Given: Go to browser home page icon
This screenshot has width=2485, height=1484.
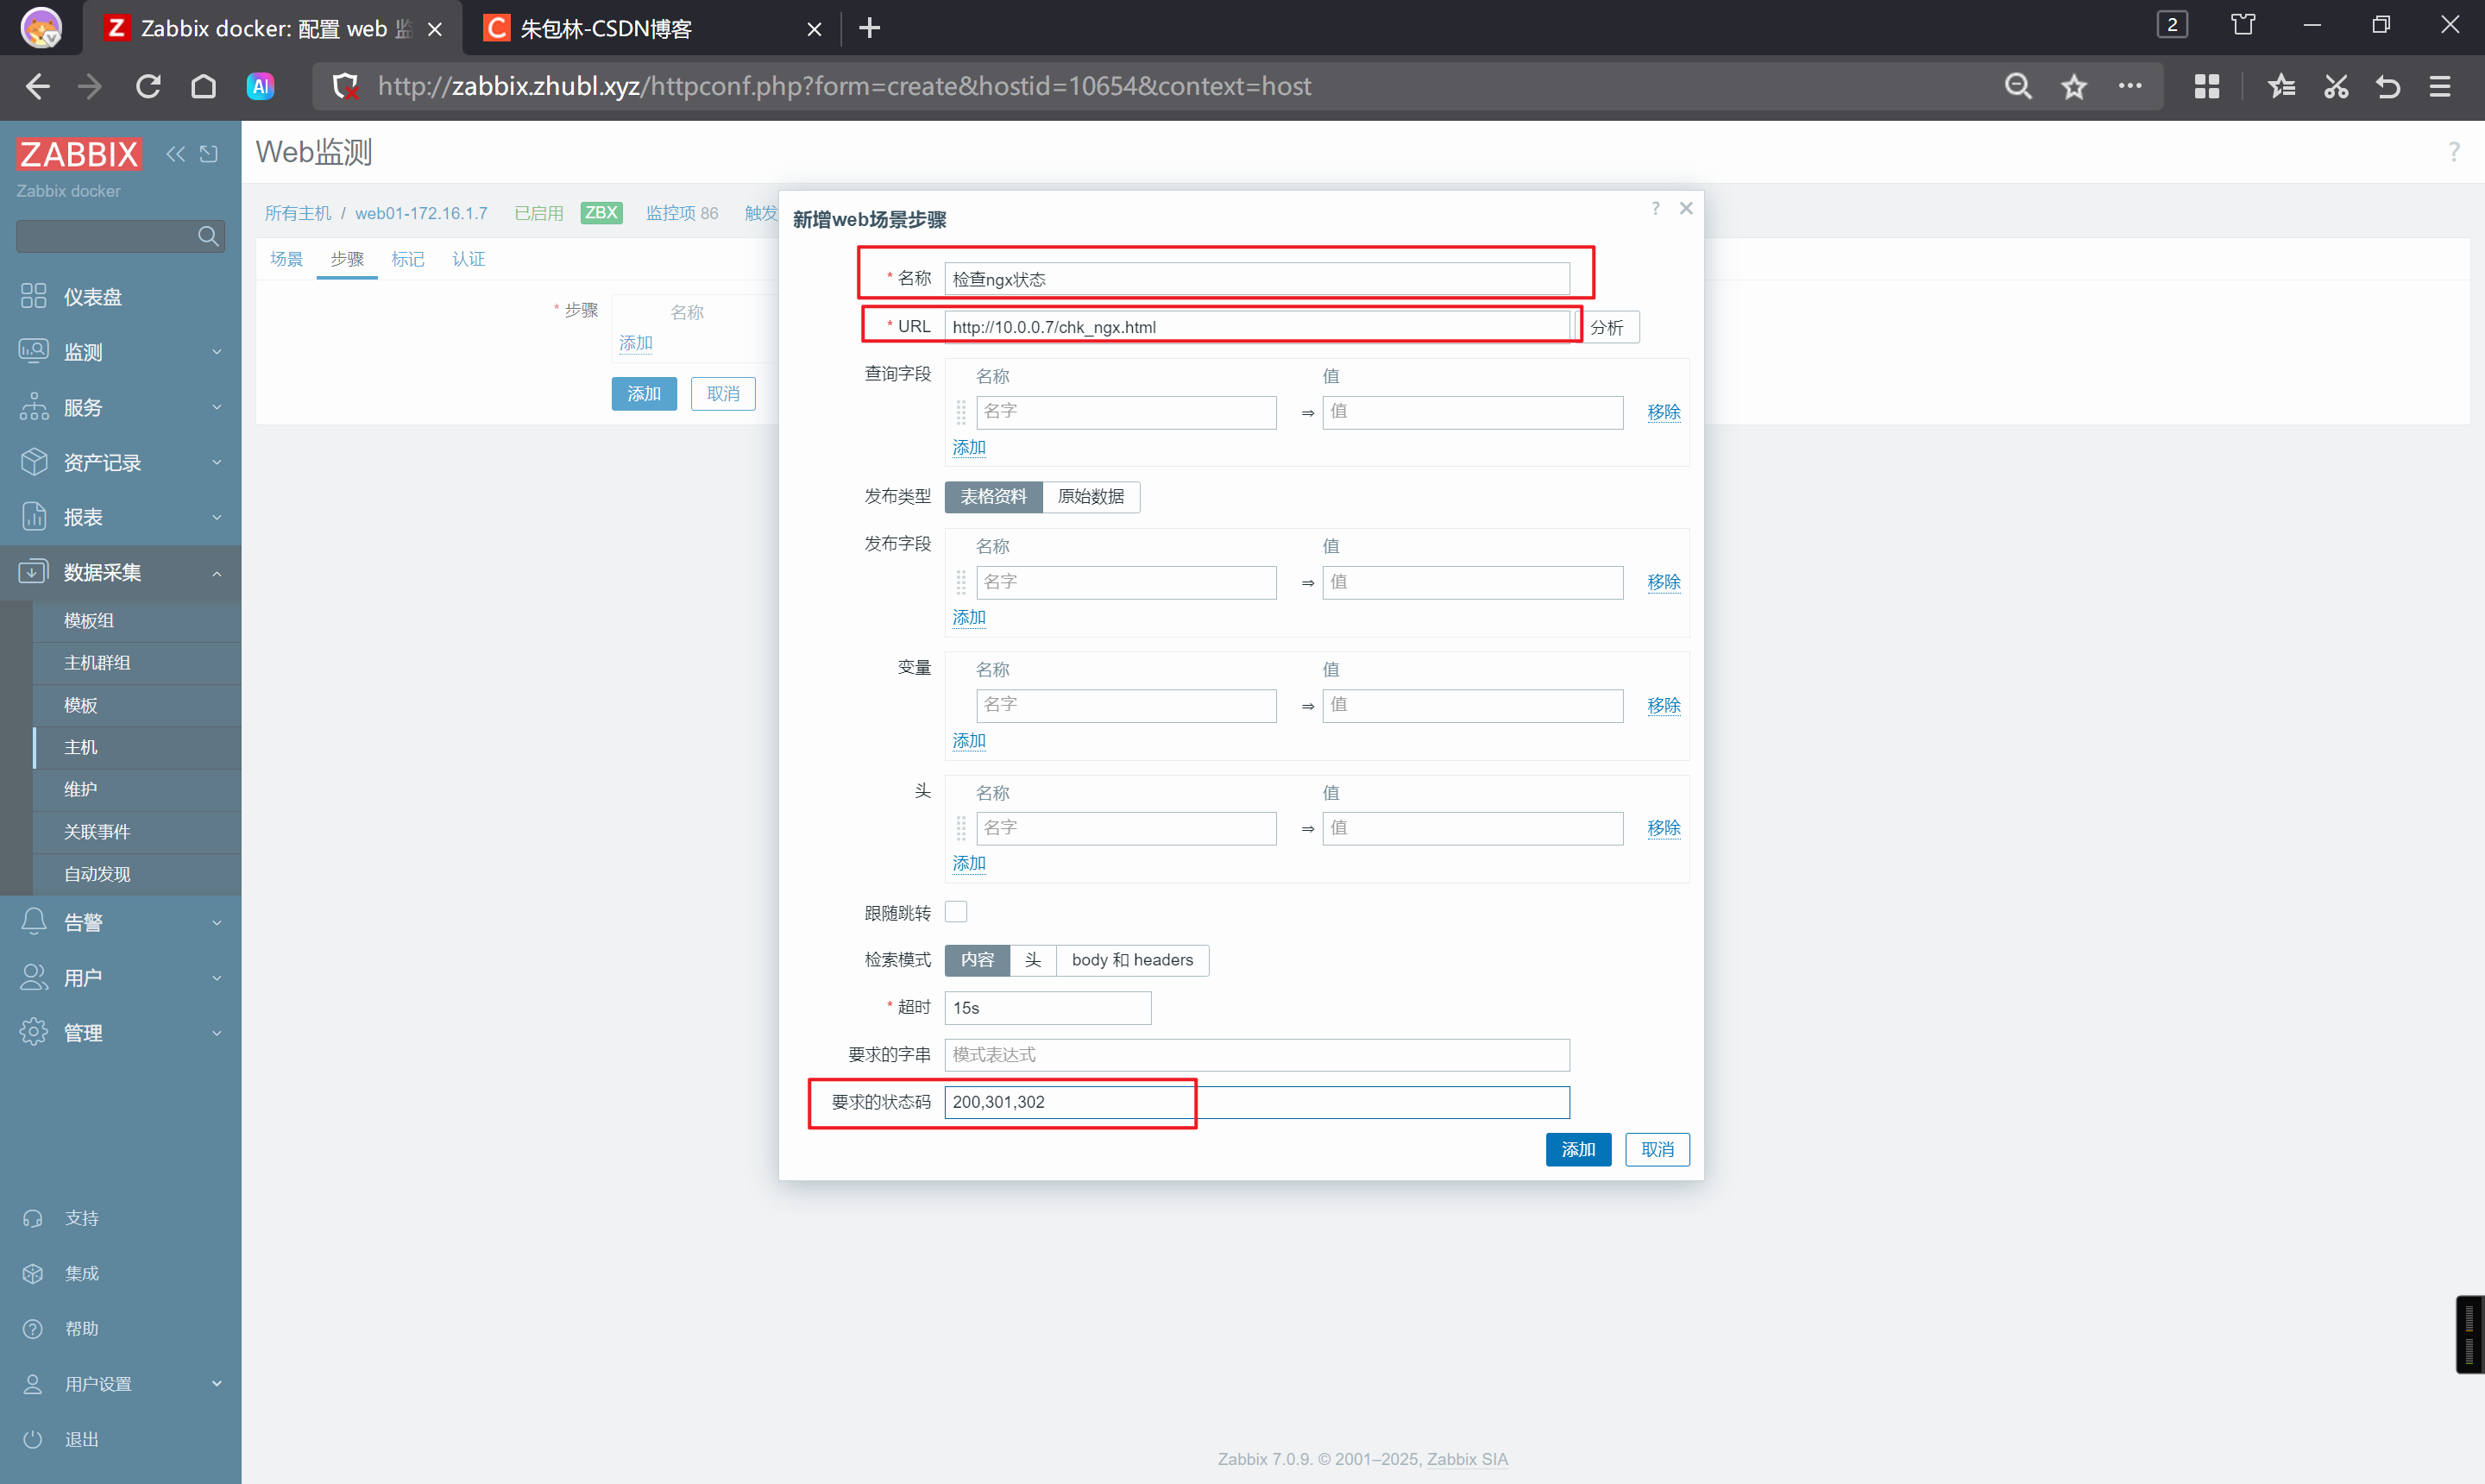Looking at the screenshot, I should click(x=203, y=87).
